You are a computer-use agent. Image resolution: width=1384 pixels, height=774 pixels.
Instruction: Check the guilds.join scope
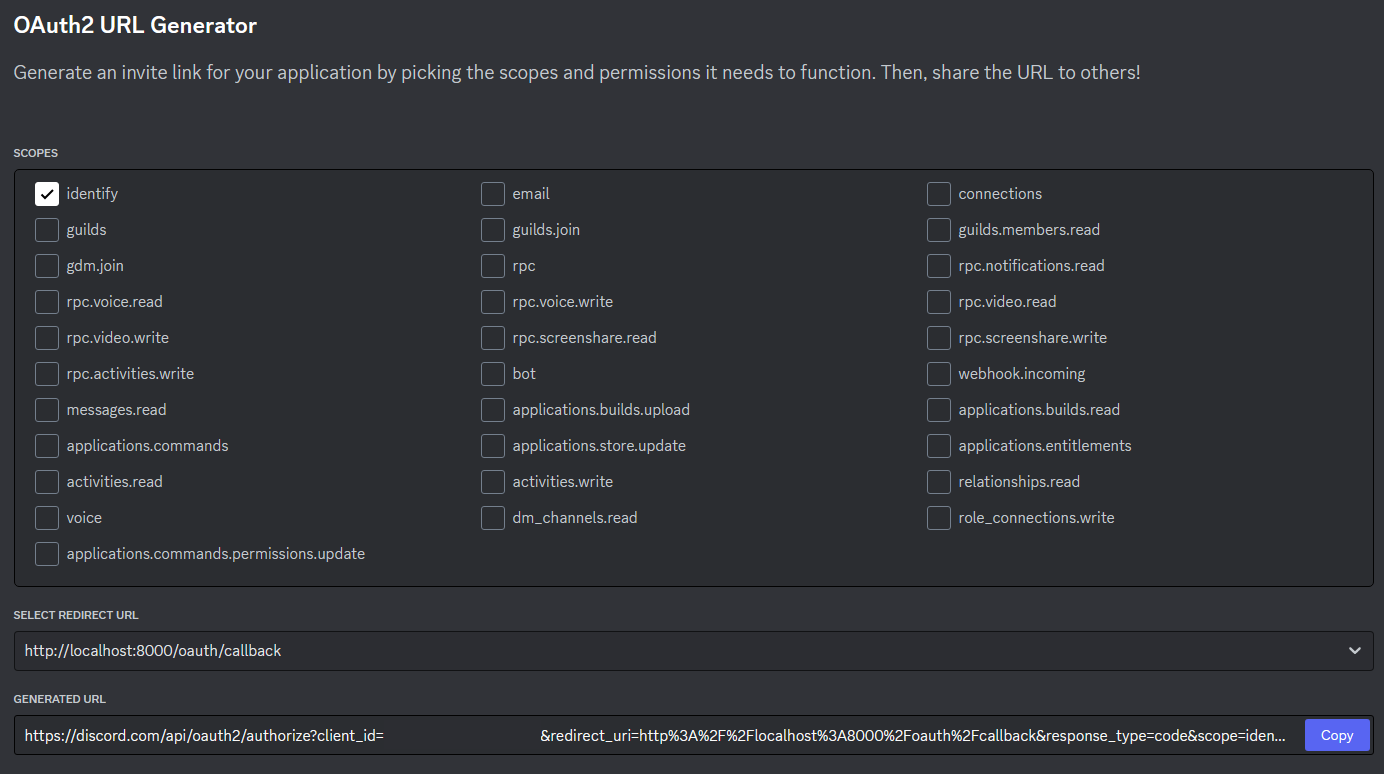(x=493, y=230)
